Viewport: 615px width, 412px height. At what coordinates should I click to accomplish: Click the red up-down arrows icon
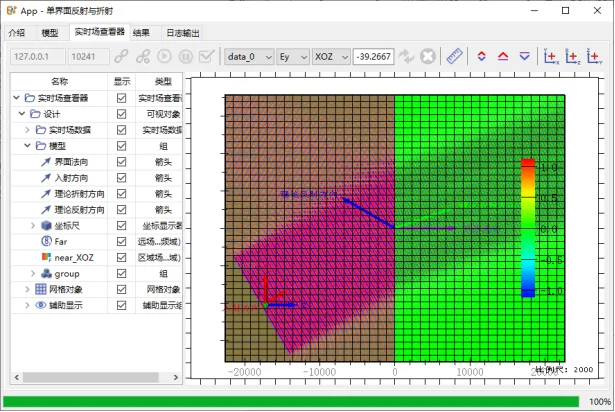(482, 57)
